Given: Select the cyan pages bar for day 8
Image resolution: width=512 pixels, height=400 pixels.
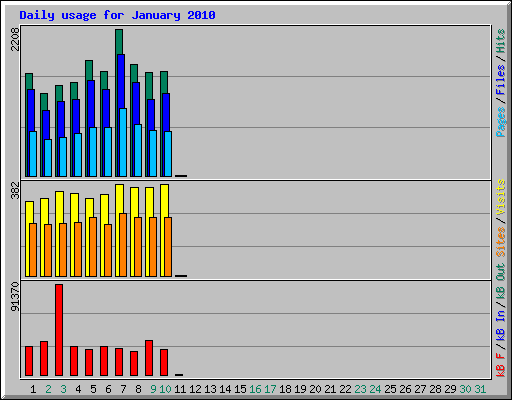Looking at the screenshot, I should pos(138,151).
